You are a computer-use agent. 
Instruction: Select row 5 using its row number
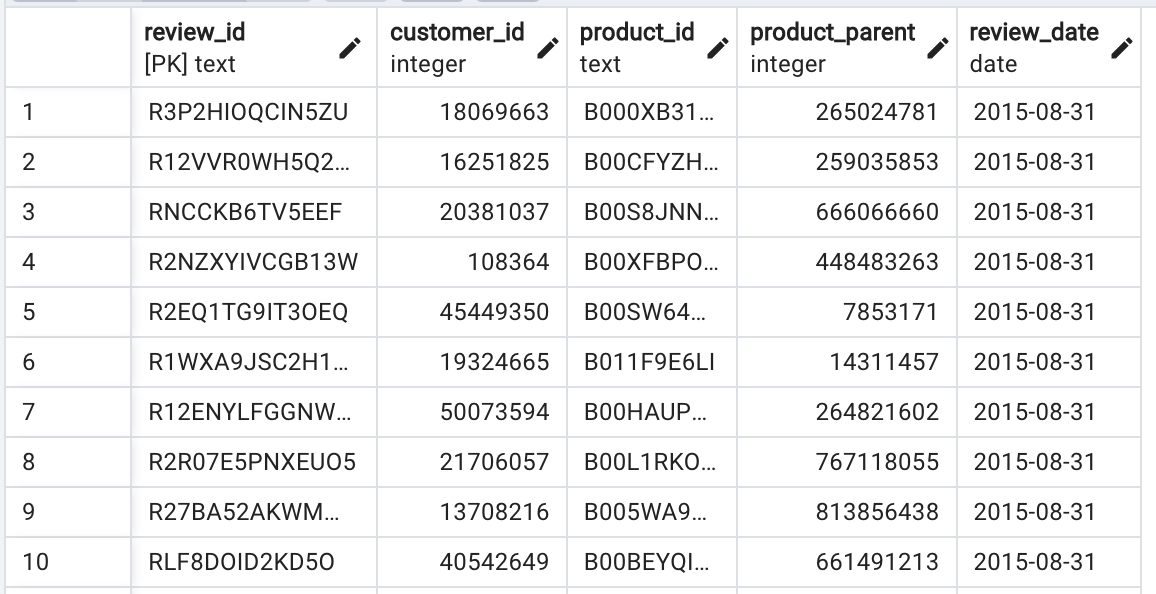click(x=65, y=312)
